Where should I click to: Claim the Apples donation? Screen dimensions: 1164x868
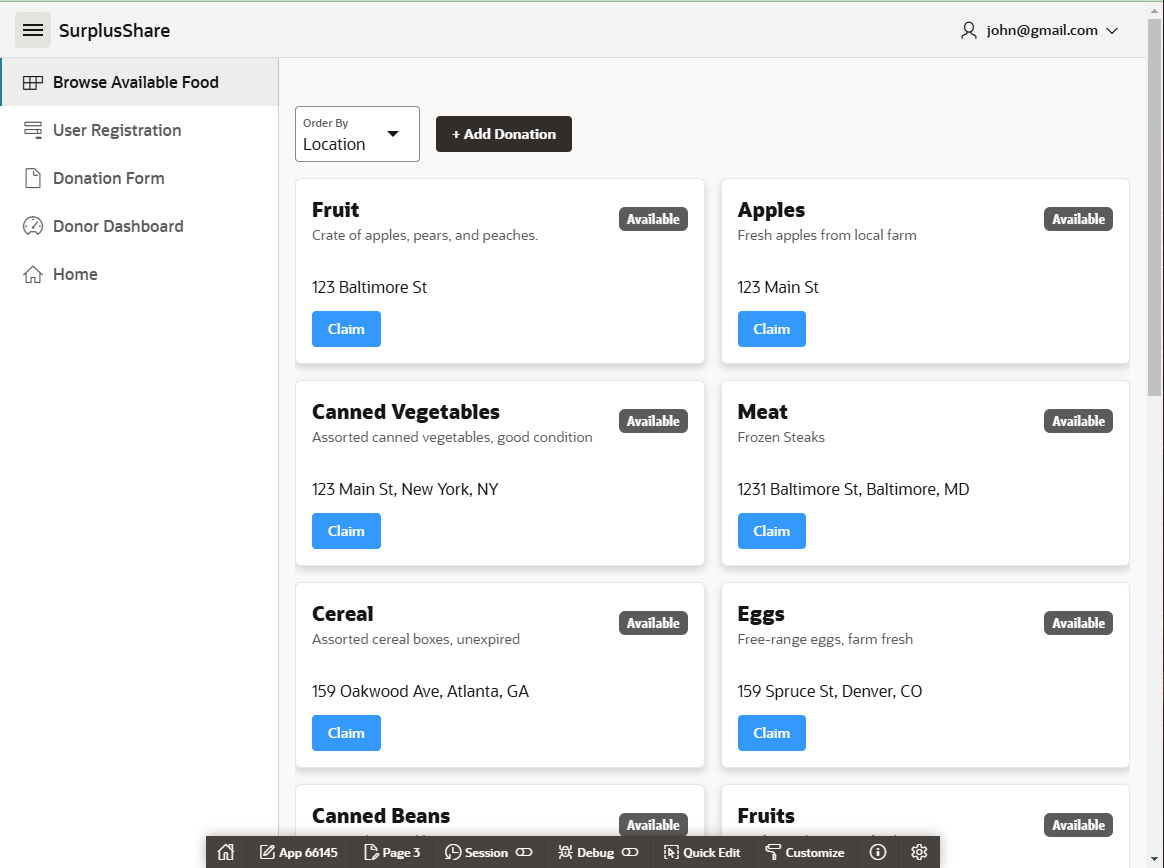pos(771,329)
